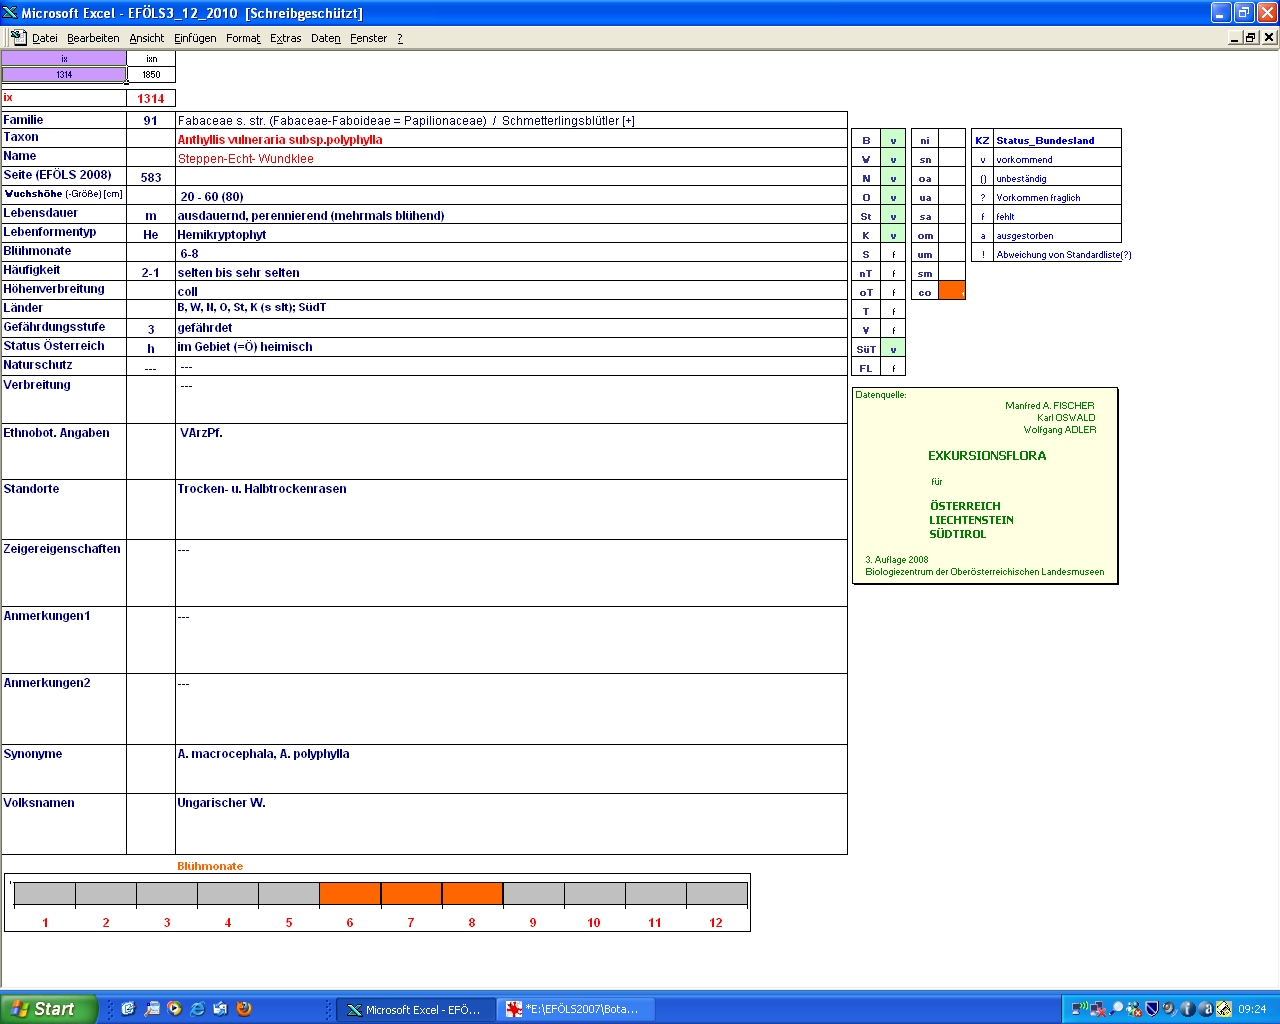The height and width of the screenshot is (1024, 1280).
Task: Open the Daten menu
Action: [326, 38]
